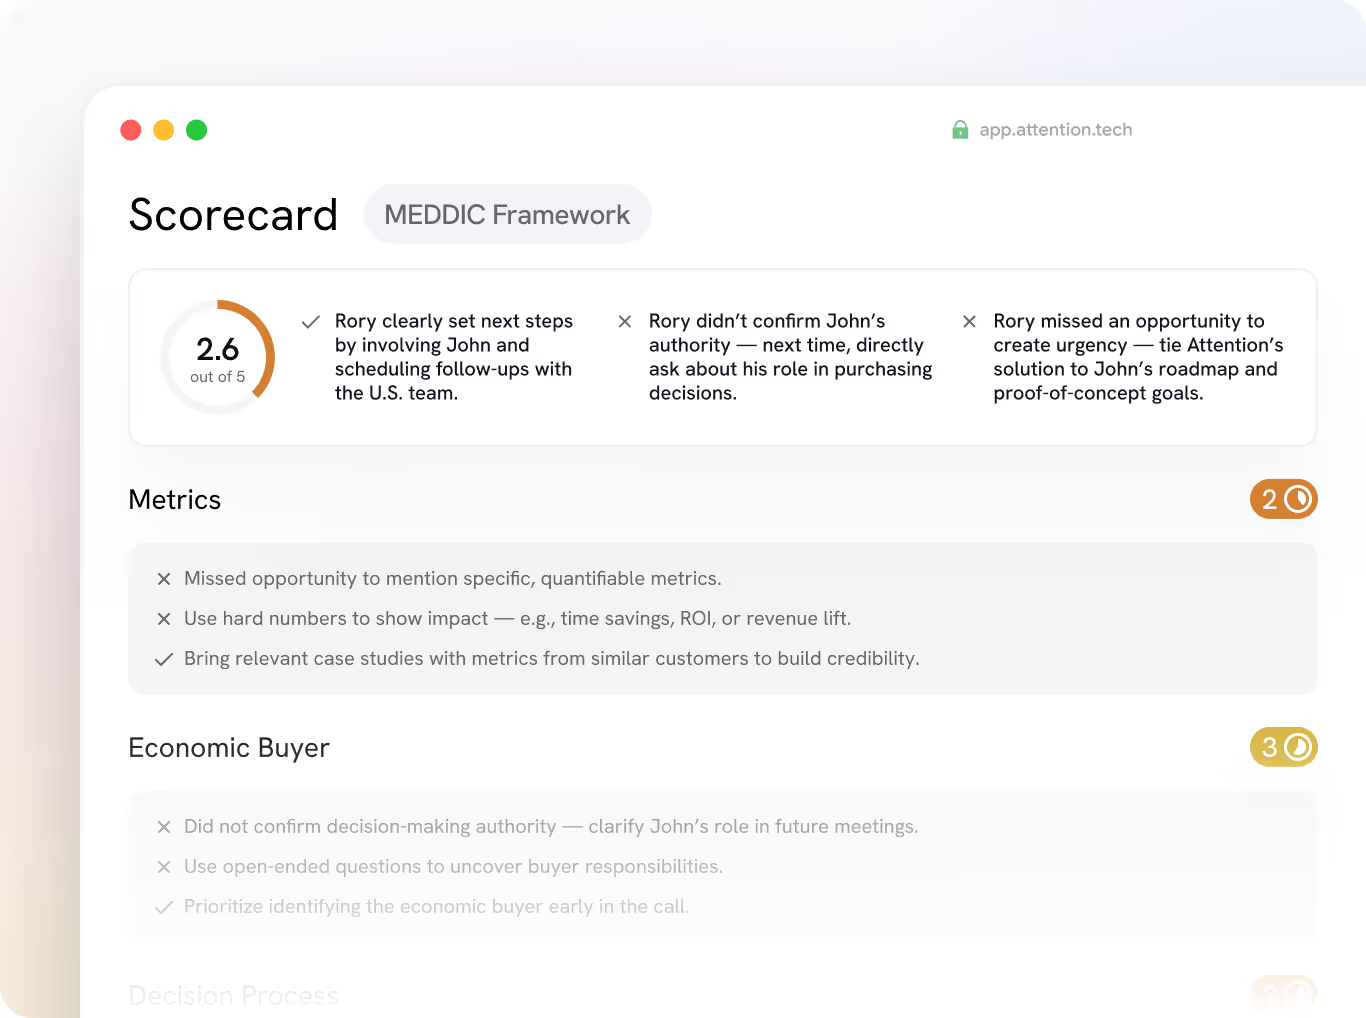Click the X icon next to "Did not confirm decision-making authority"
1366x1018 pixels.
coord(164,827)
